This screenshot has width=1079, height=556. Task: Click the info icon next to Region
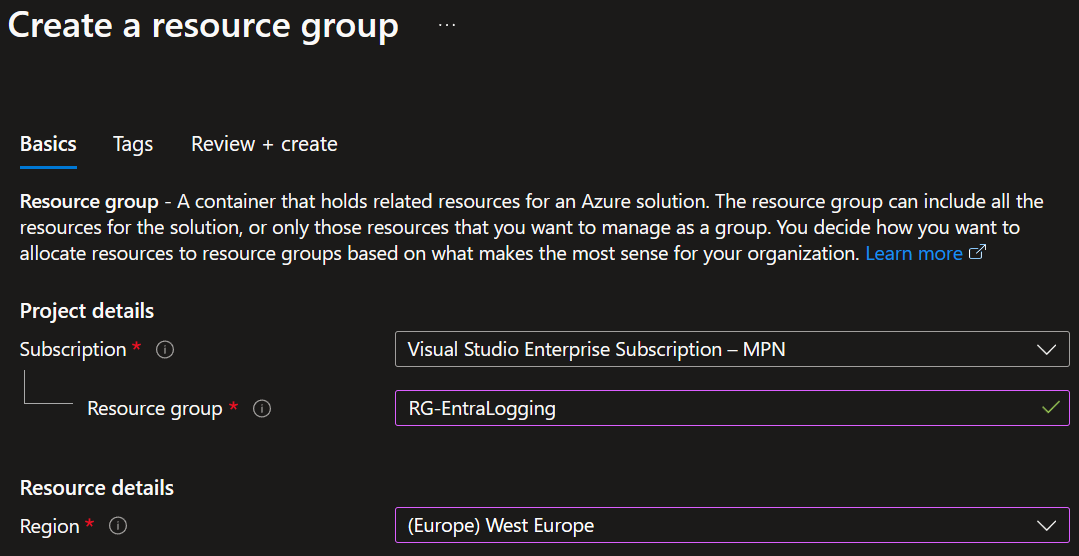[118, 526]
